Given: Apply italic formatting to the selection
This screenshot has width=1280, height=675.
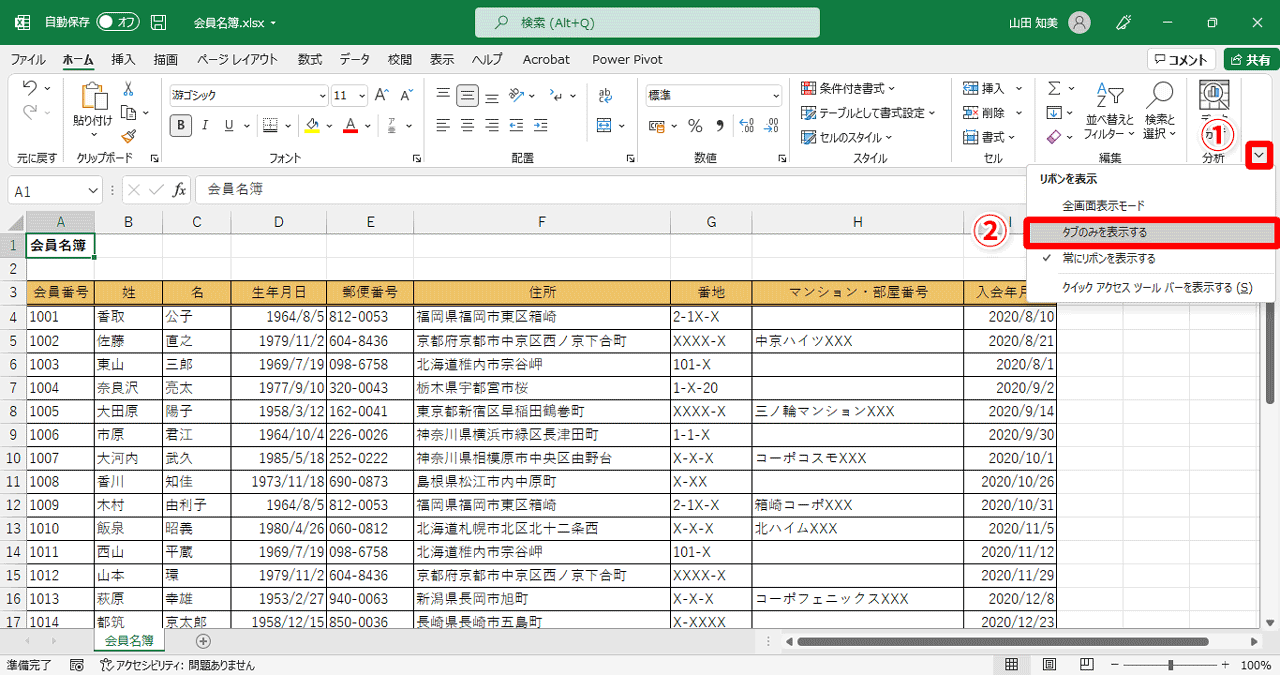Looking at the screenshot, I should tap(205, 124).
